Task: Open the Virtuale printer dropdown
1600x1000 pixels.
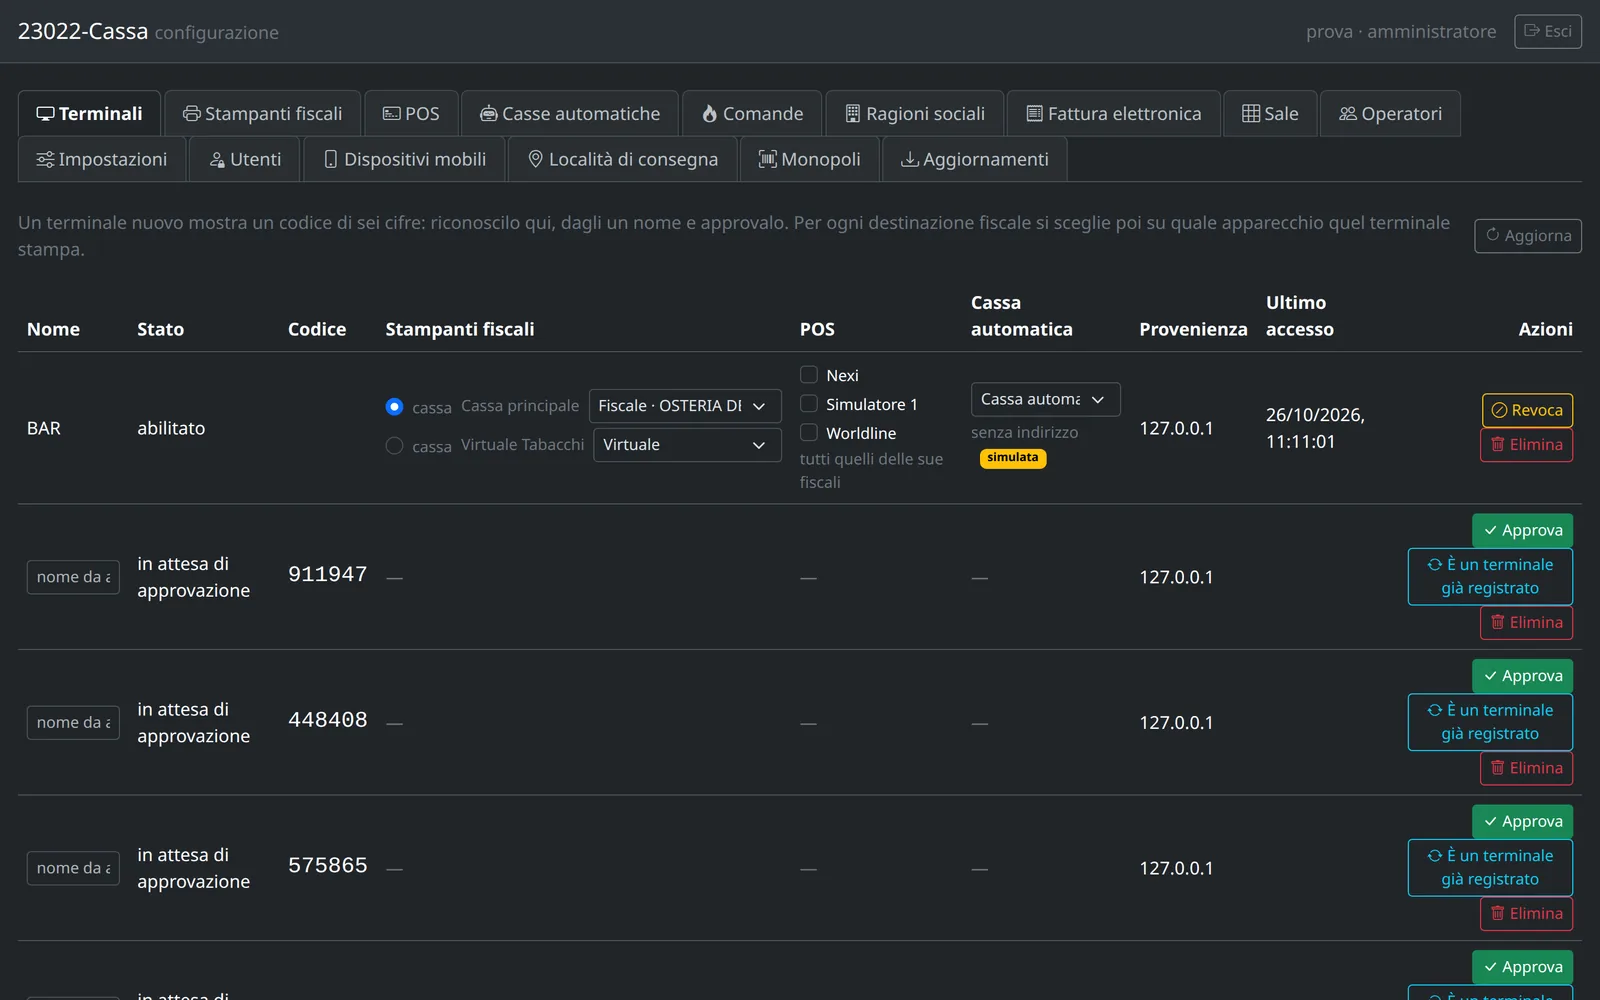Action: tap(687, 445)
